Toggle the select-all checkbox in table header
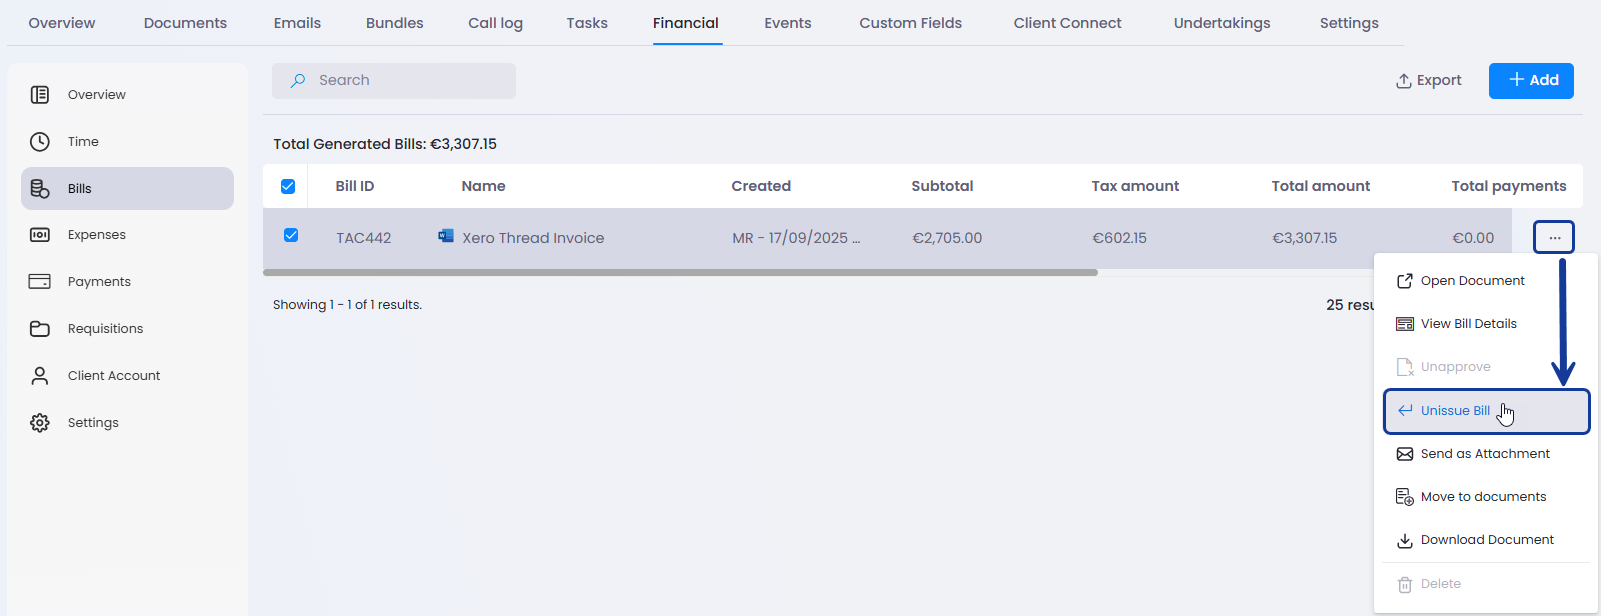1601x616 pixels. click(x=288, y=186)
